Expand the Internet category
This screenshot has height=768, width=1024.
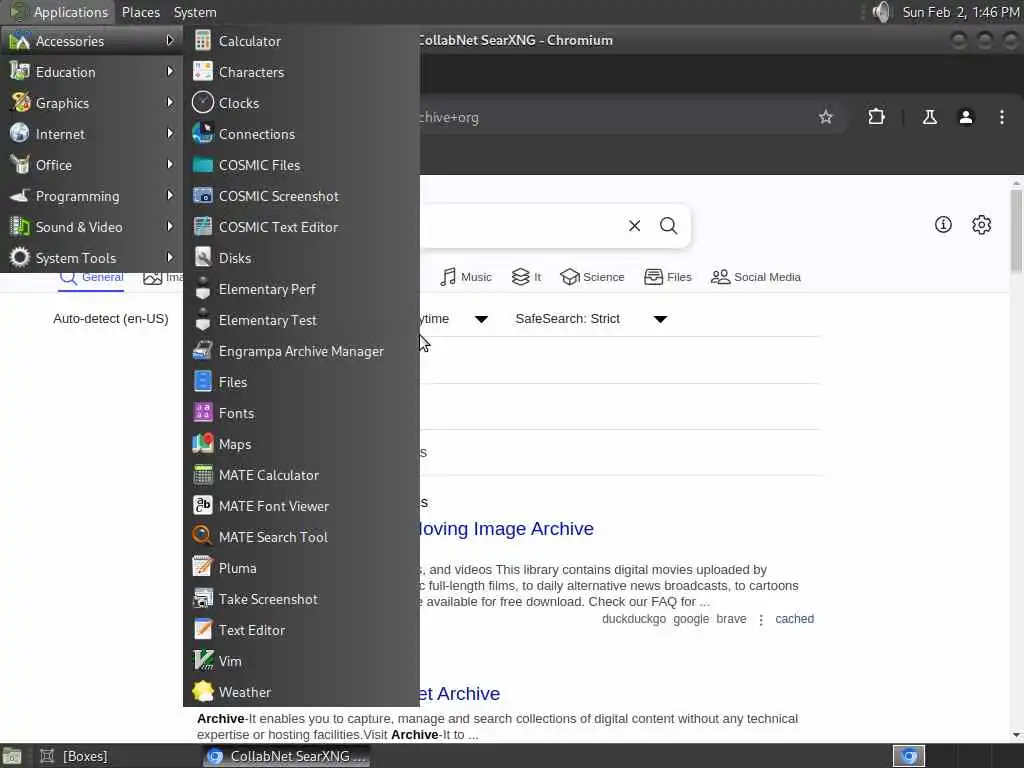click(x=91, y=134)
